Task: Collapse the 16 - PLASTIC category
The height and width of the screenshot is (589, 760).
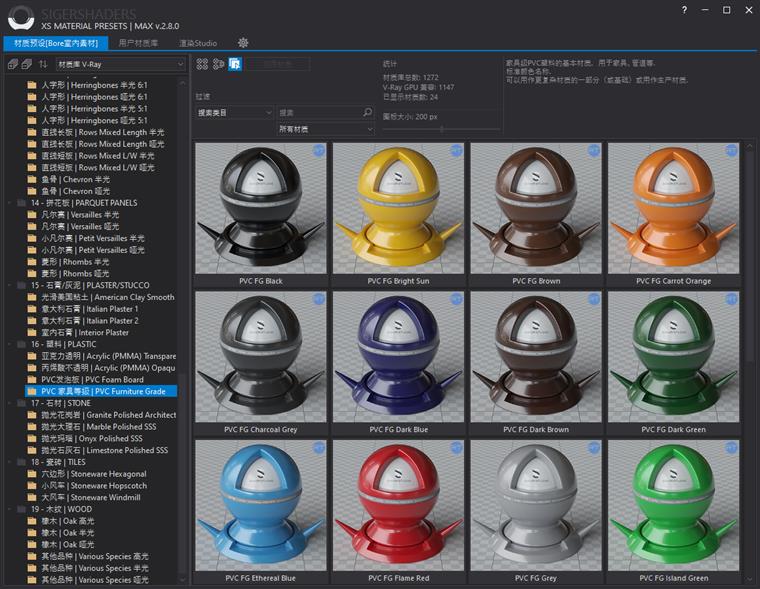Action: pos(10,344)
